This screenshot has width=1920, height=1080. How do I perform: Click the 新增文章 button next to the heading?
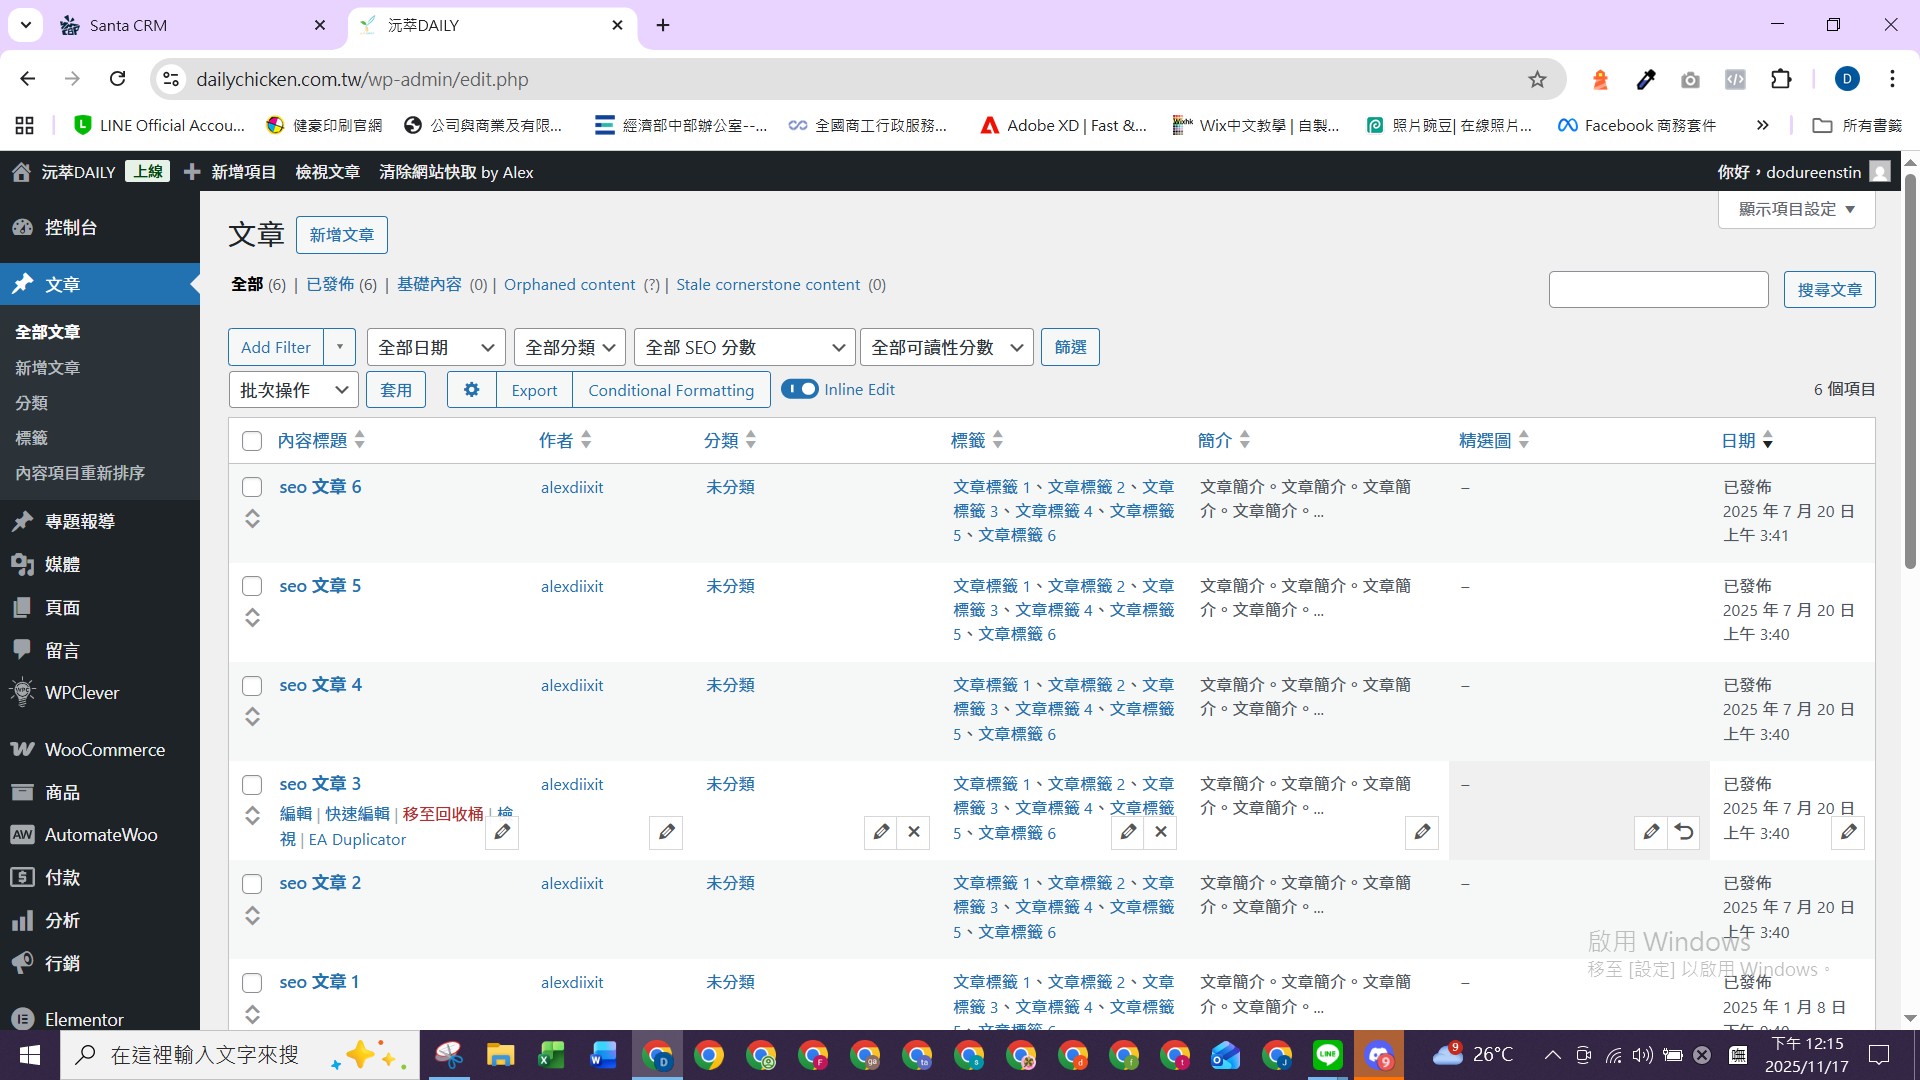pos(341,235)
